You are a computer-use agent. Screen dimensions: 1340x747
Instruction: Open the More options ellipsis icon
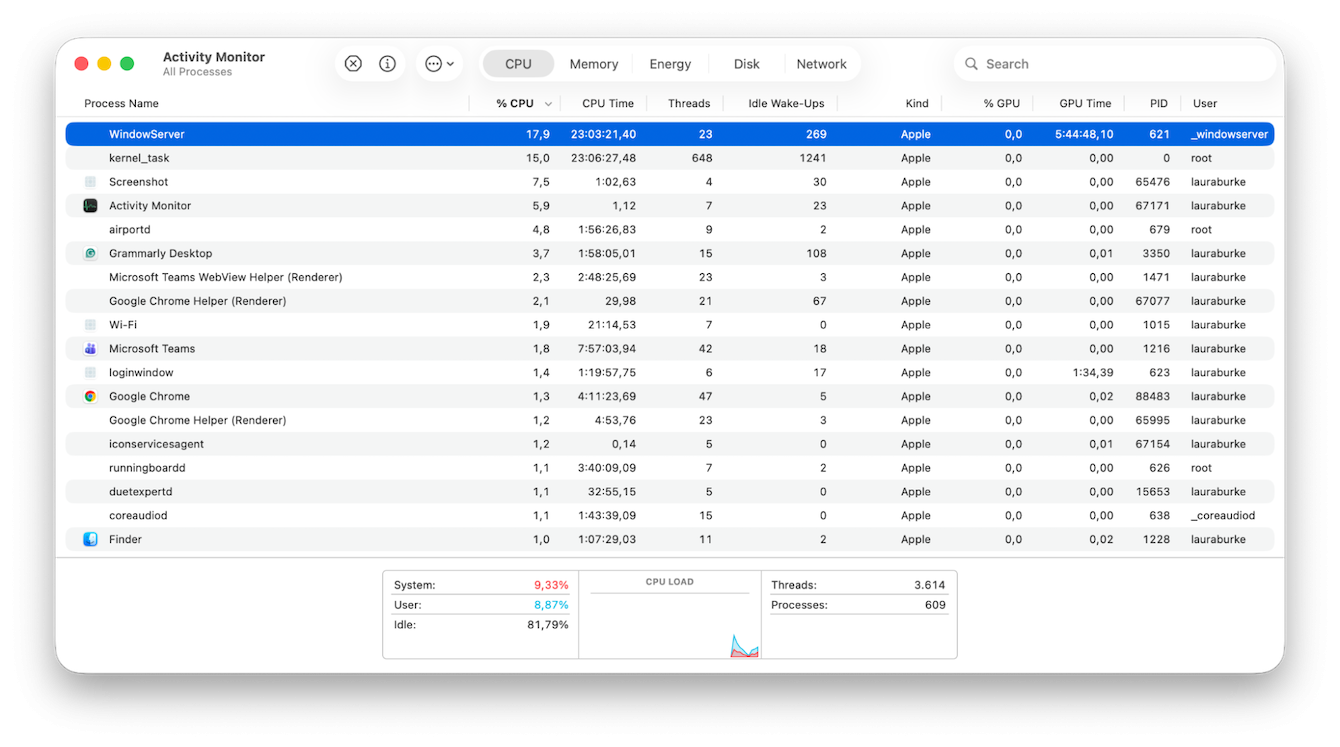click(x=433, y=62)
